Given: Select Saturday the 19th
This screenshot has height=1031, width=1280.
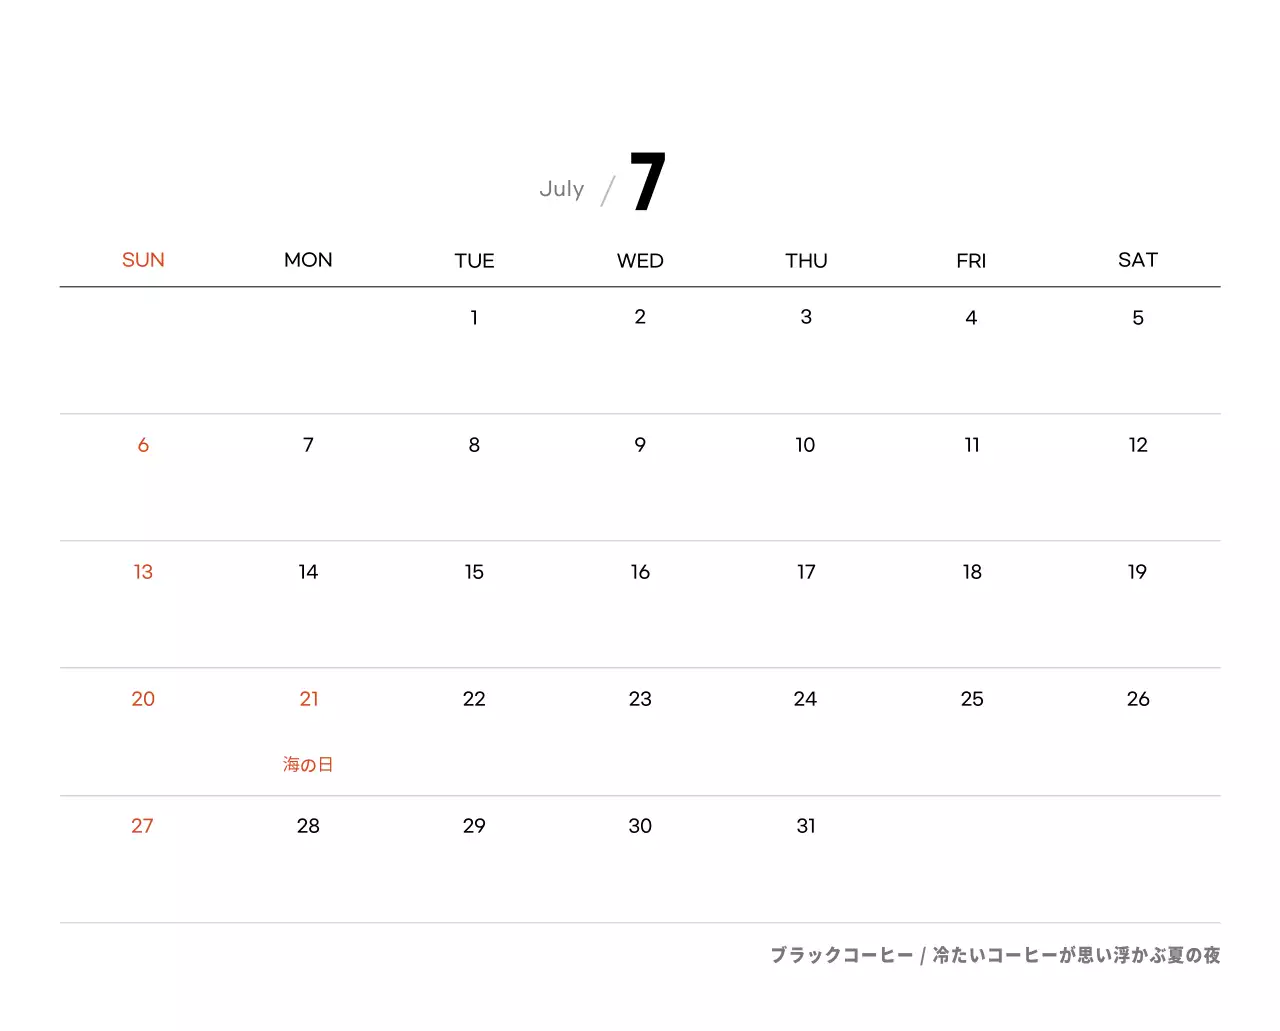Looking at the screenshot, I should click(1137, 572).
